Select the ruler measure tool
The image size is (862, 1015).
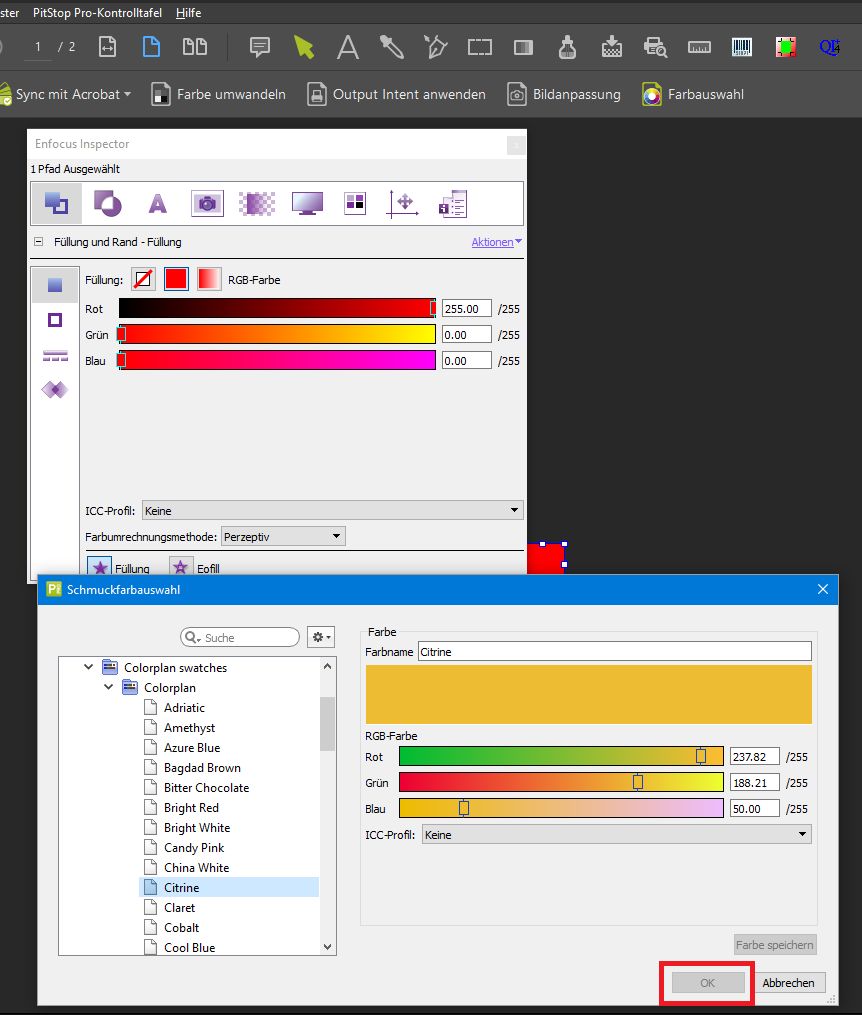tap(699, 47)
